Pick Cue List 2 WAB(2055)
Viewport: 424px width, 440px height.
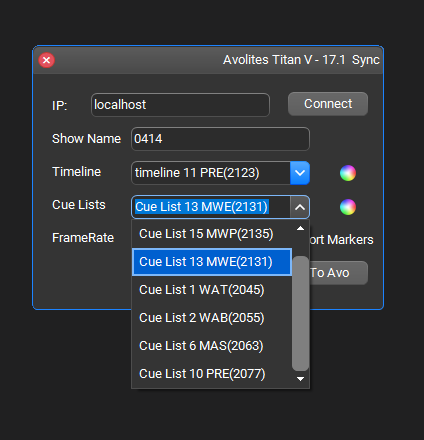pyautogui.click(x=212, y=318)
